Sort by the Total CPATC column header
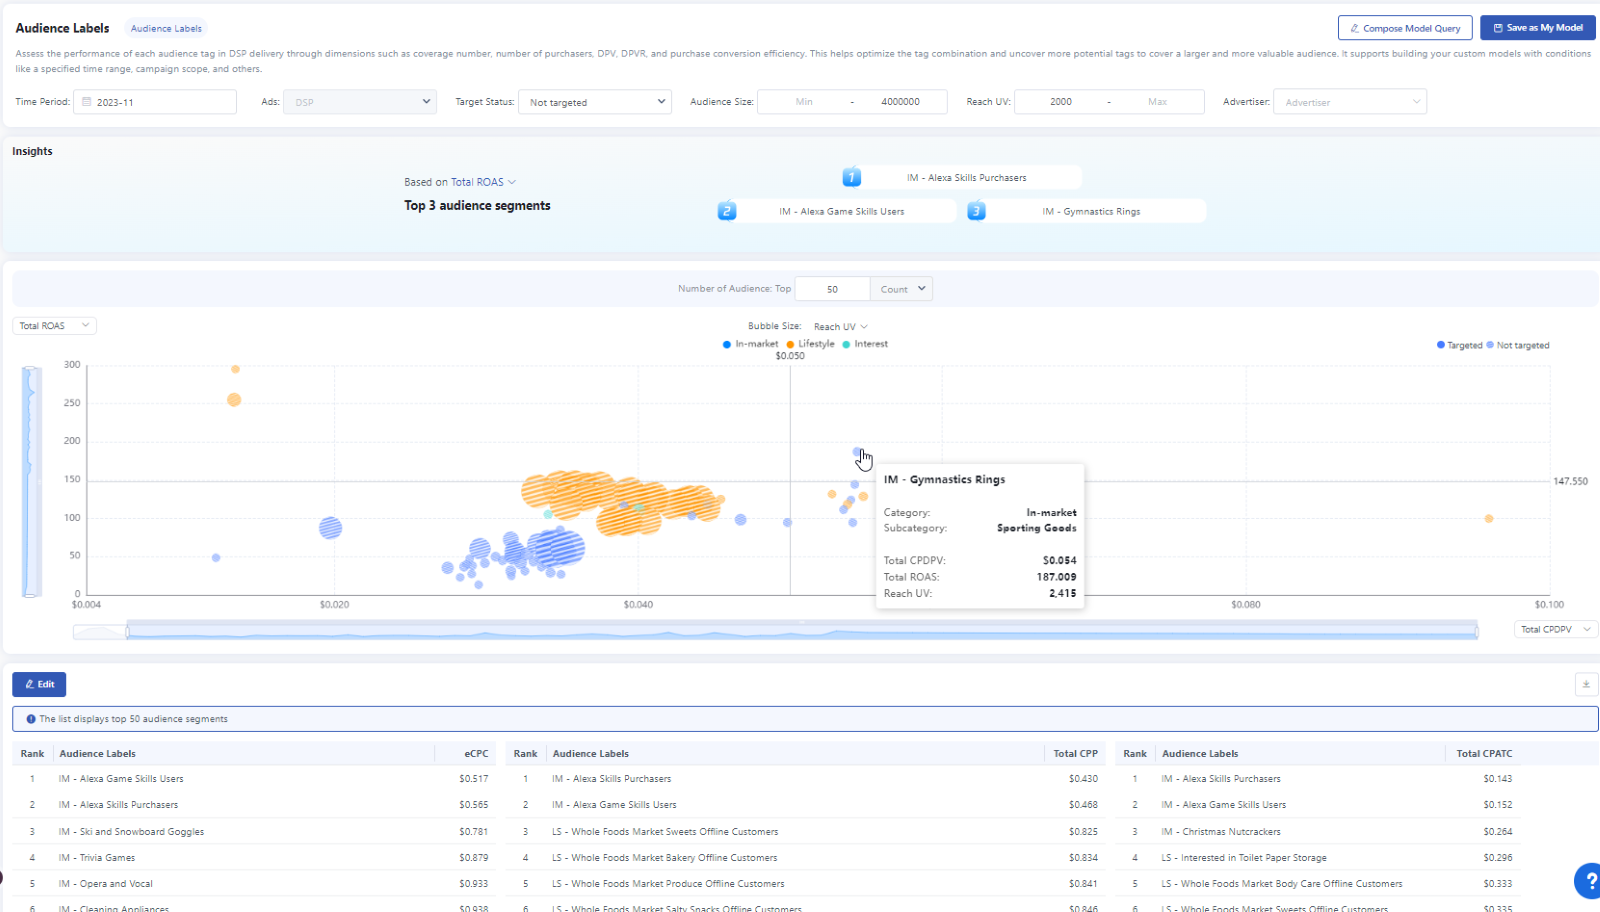The image size is (1600, 912). click(x=1484, y=754)
